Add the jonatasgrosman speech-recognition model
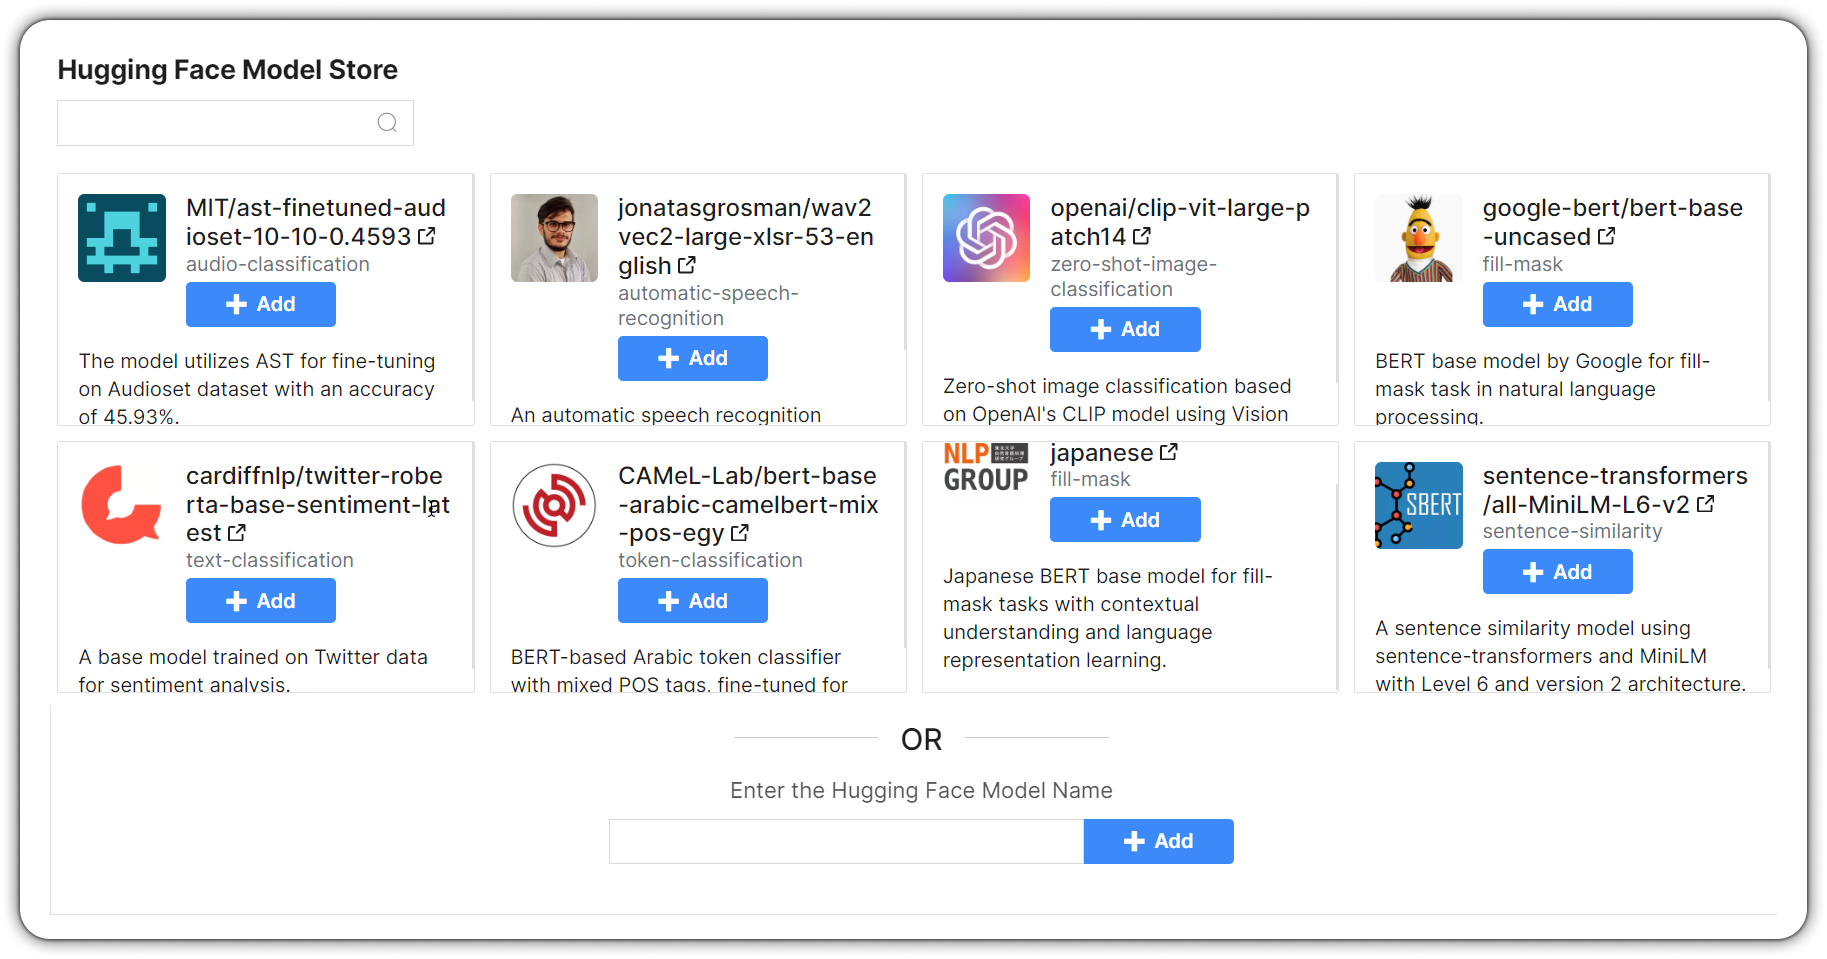The width and height of the screenshot is (1827, 959). [693, 358]
